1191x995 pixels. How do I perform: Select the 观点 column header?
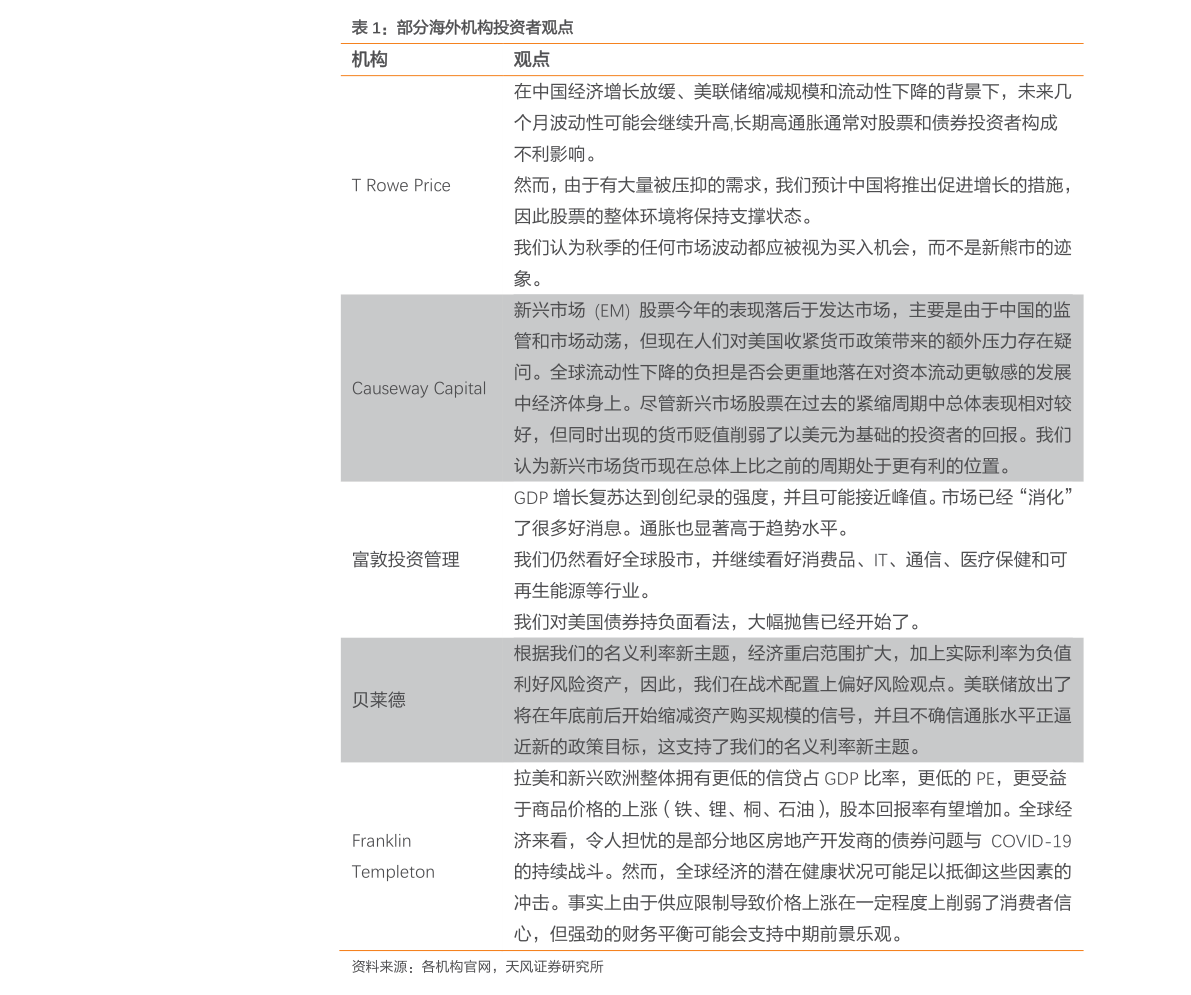click(x=531, y=59)
